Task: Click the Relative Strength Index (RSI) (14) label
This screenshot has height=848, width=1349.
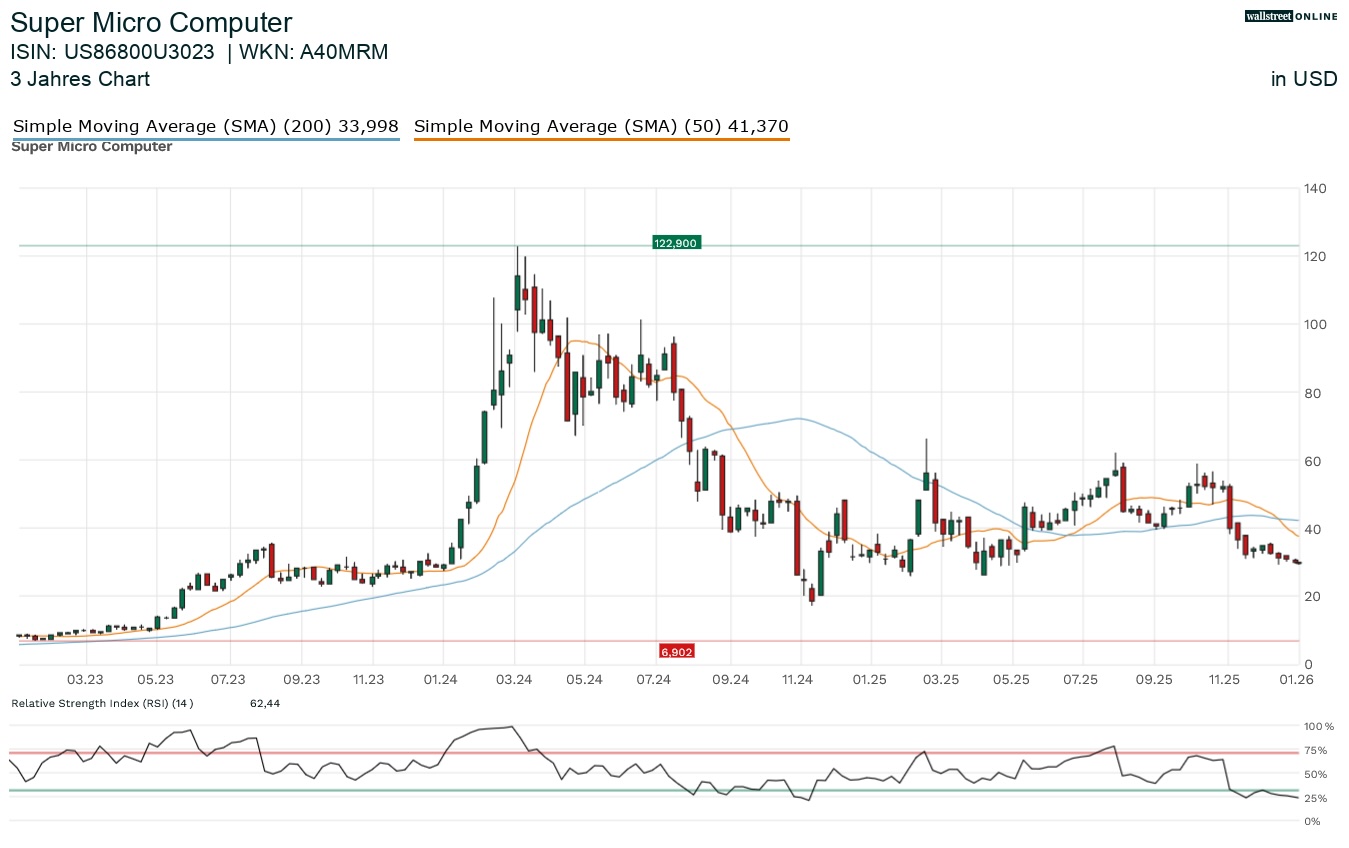Action: coord(102,703)
